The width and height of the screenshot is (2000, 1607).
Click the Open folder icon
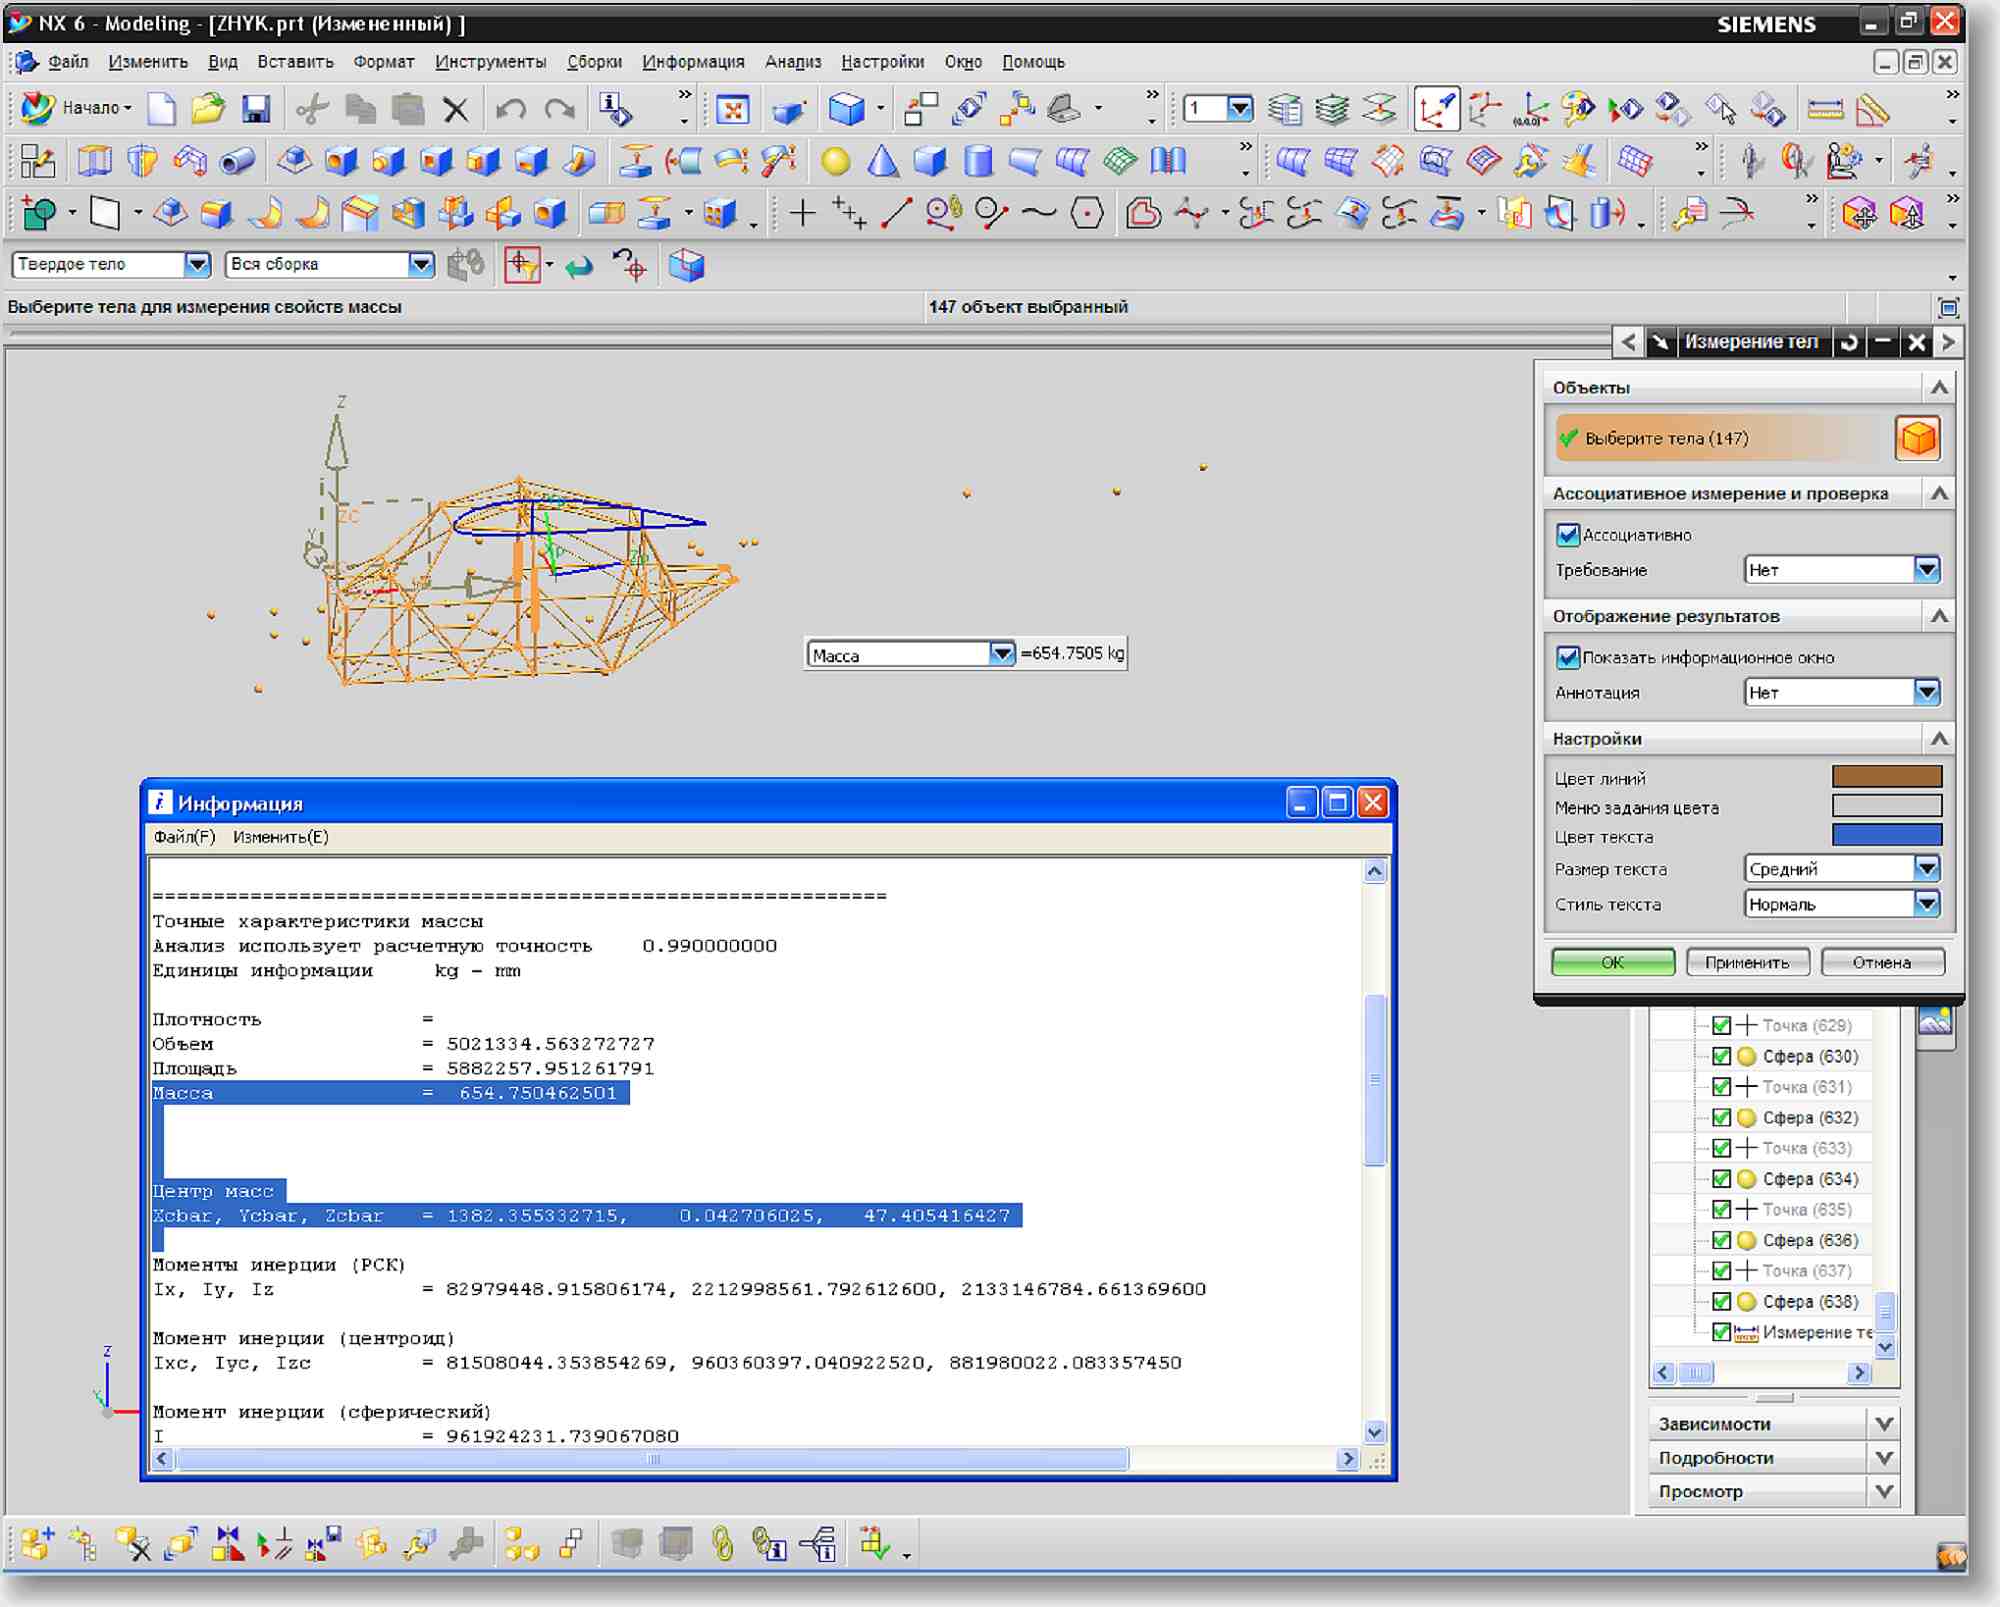click(208, 108)
